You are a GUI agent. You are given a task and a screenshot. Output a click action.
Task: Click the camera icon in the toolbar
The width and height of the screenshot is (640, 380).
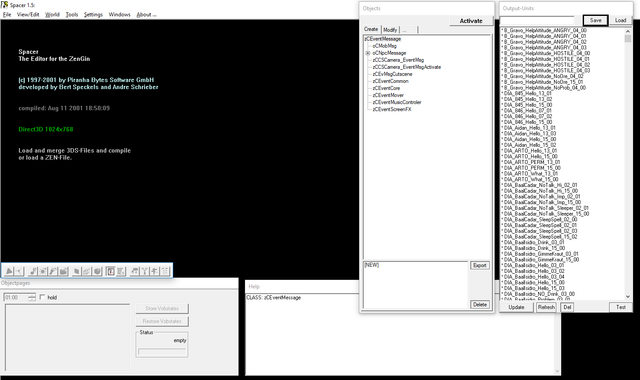63,271
